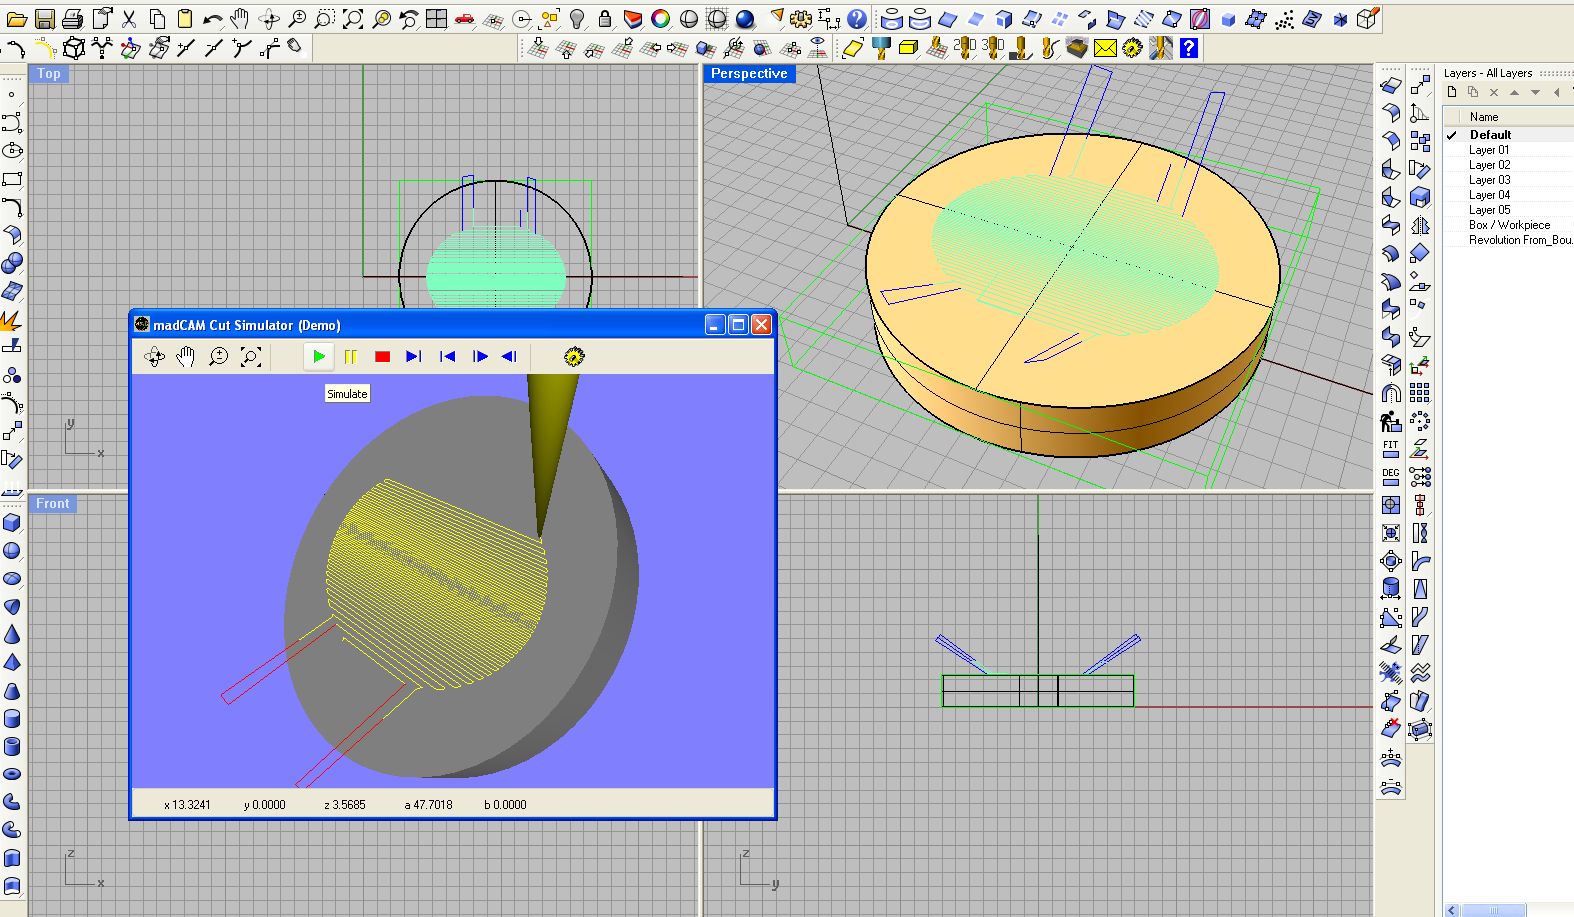Click the Top viewport label
The height and width of the screenshot is (917, 1574).
[x=49, y=74]
